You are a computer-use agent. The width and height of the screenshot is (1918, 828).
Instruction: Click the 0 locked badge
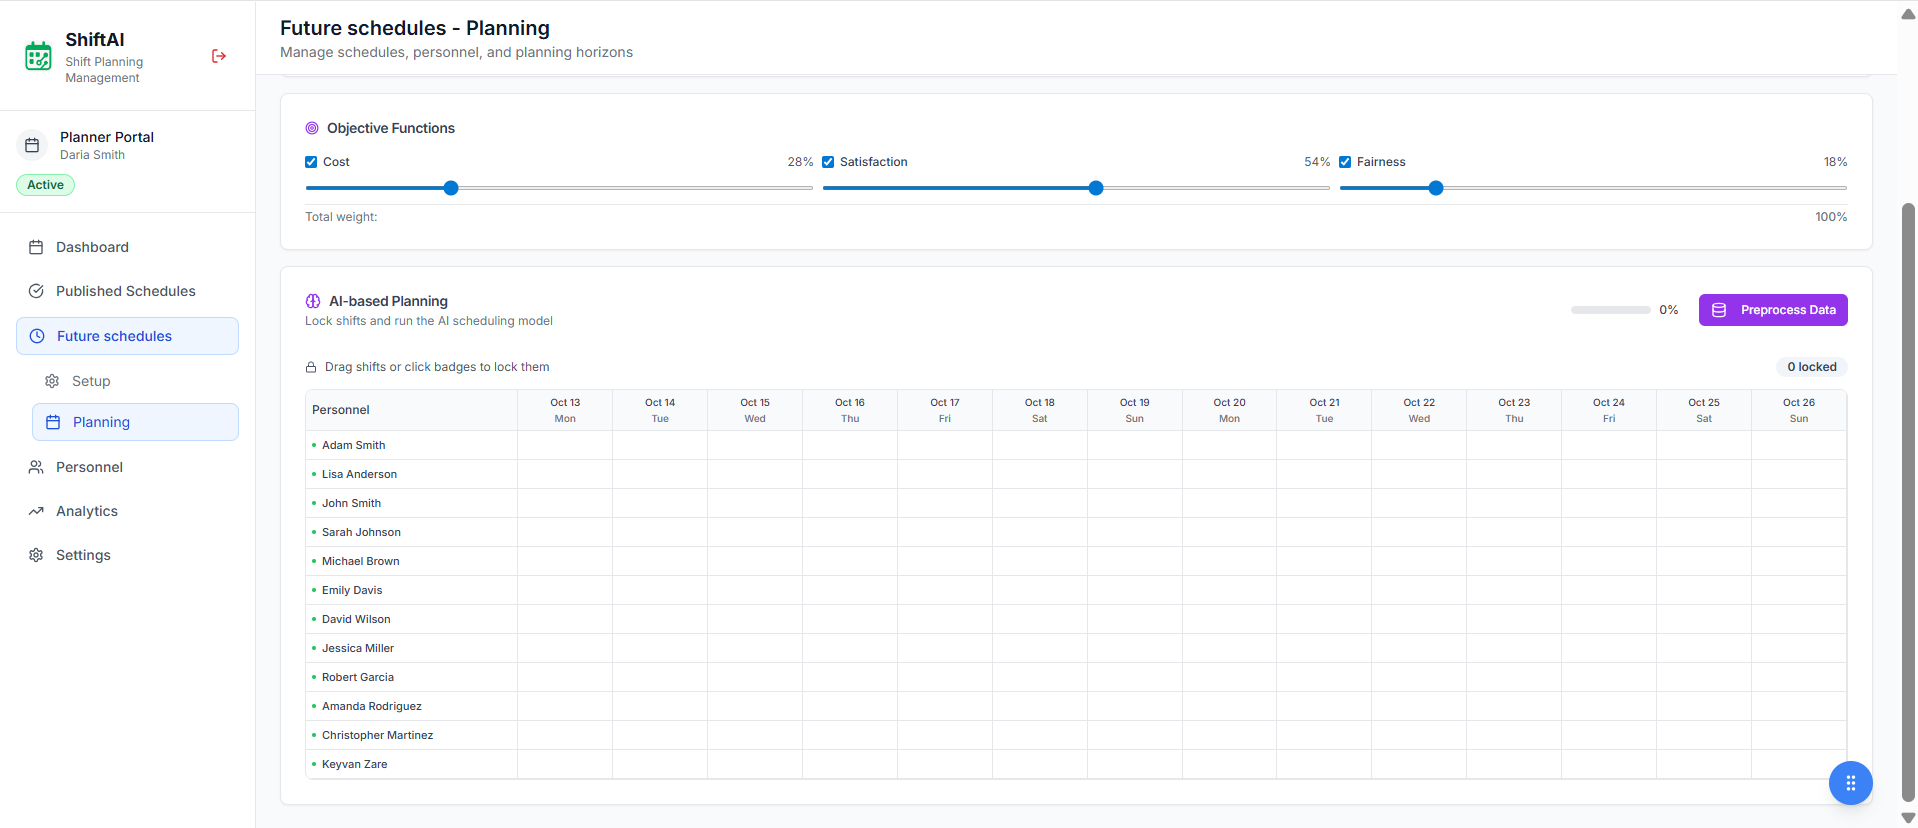click(1811, 367)
